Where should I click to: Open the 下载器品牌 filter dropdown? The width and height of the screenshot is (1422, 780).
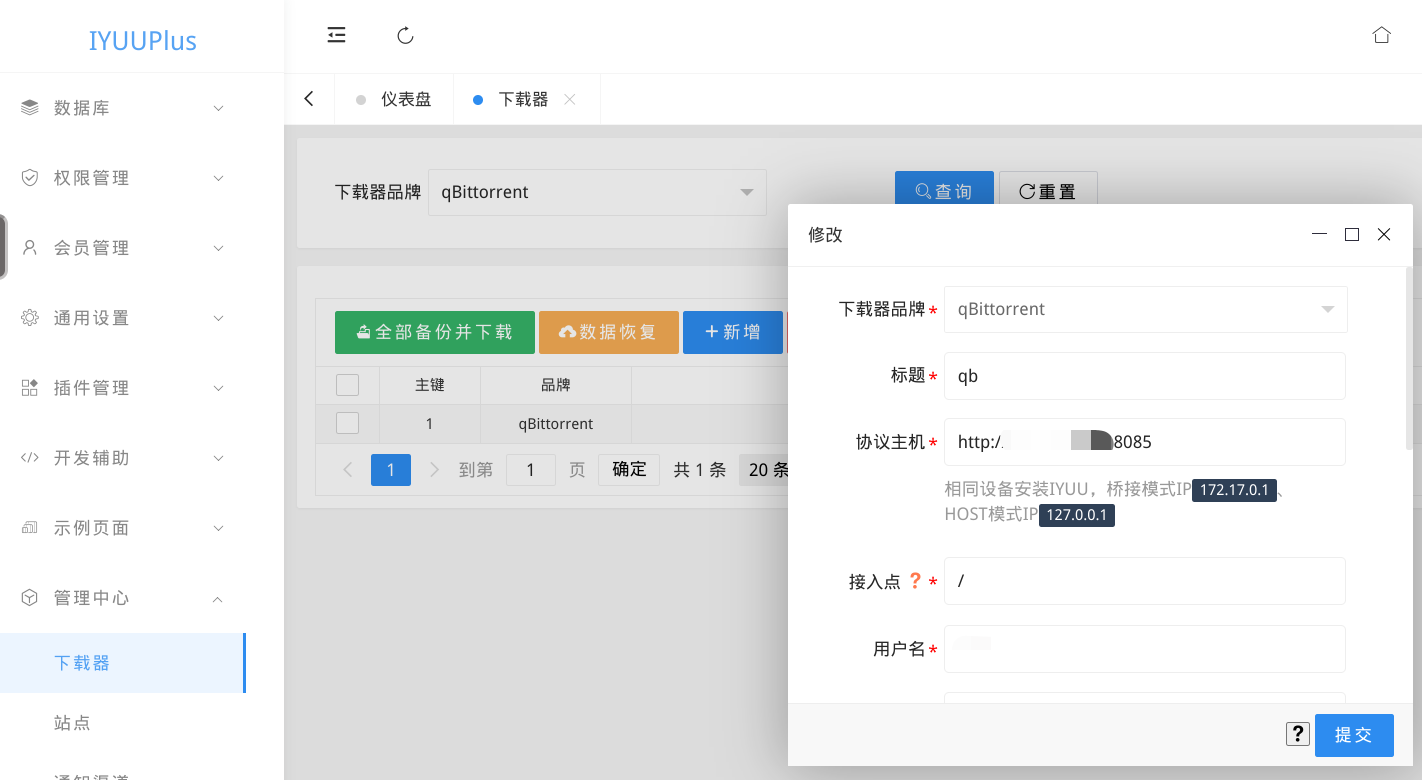point(597,192)
